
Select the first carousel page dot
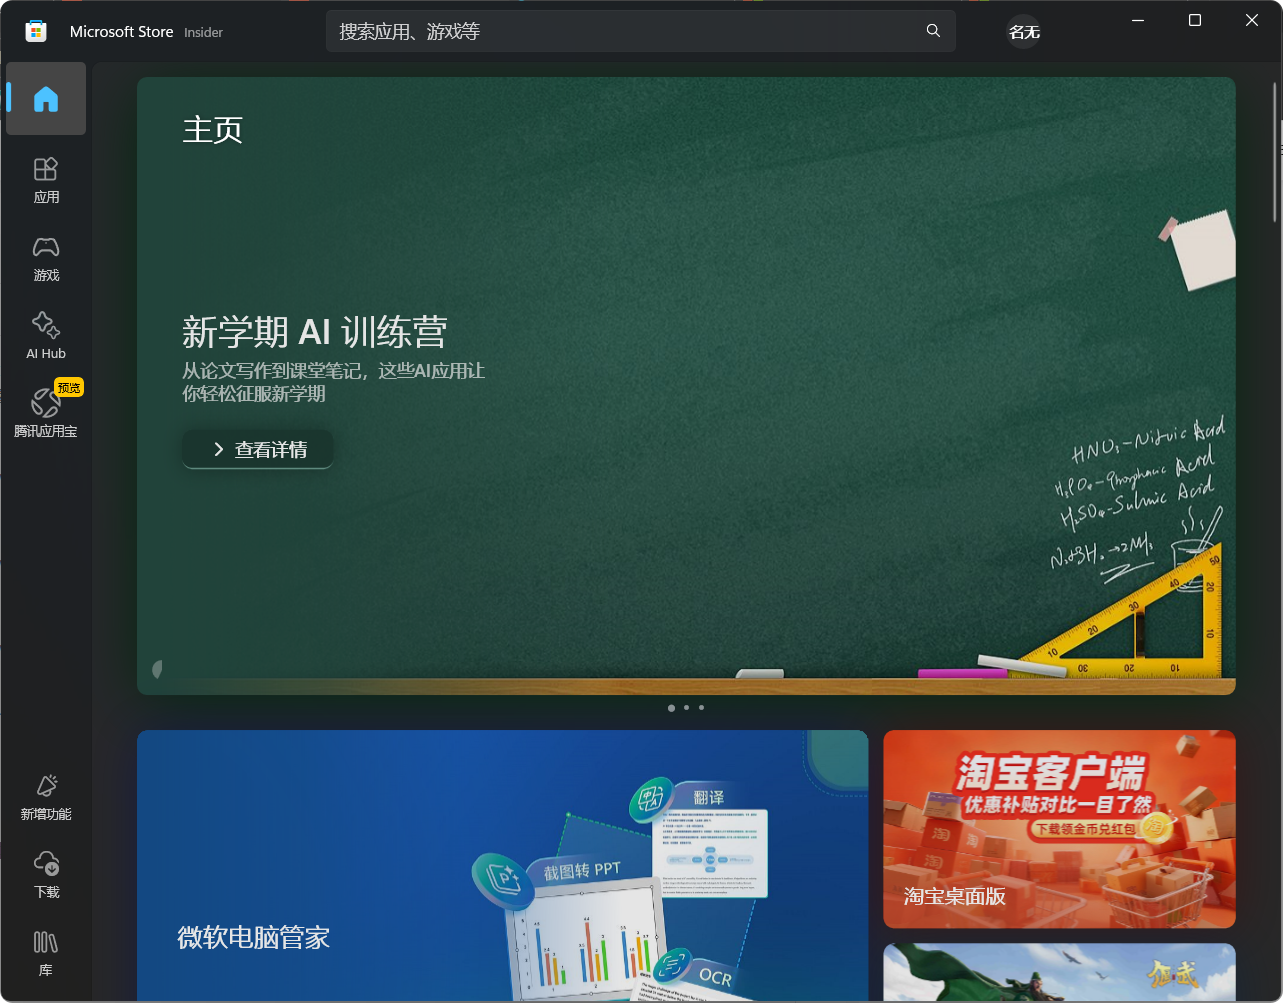pyautogui.click(x=671, y=708)
